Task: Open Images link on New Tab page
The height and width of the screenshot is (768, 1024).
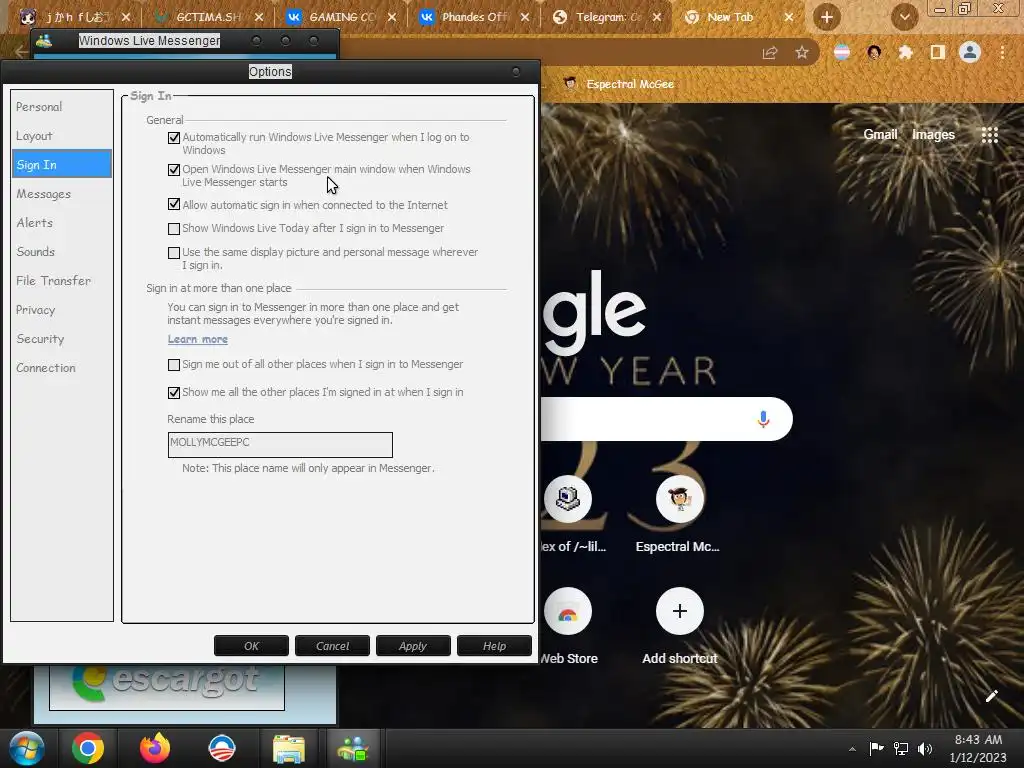Action: point(933,135)
